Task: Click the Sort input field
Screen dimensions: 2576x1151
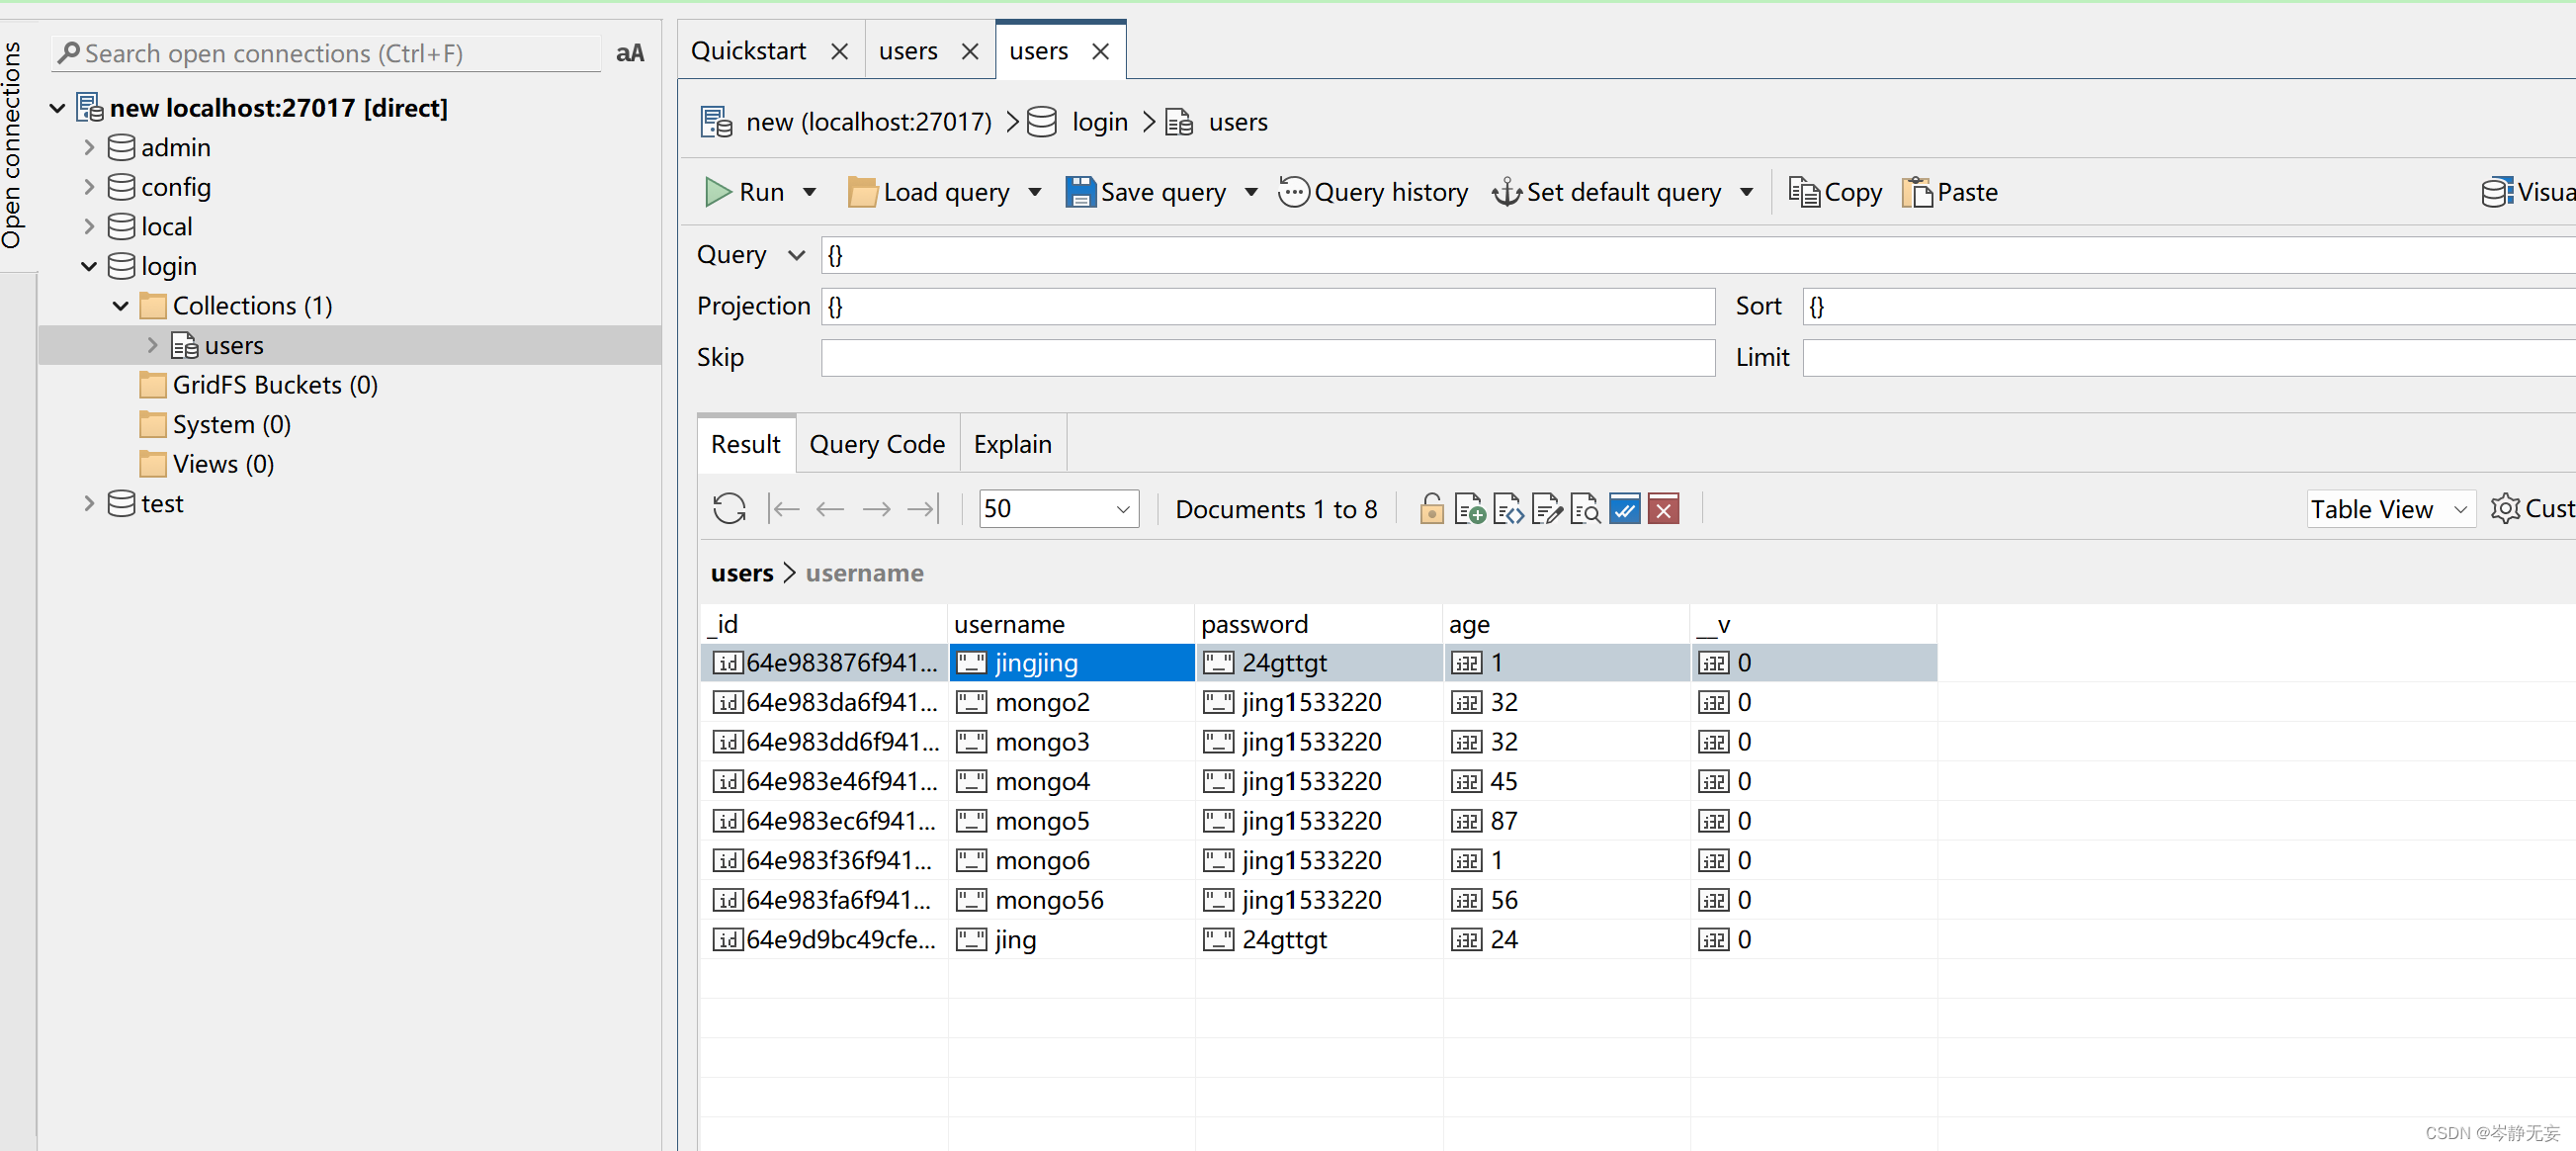Action: click(2189, 306)
